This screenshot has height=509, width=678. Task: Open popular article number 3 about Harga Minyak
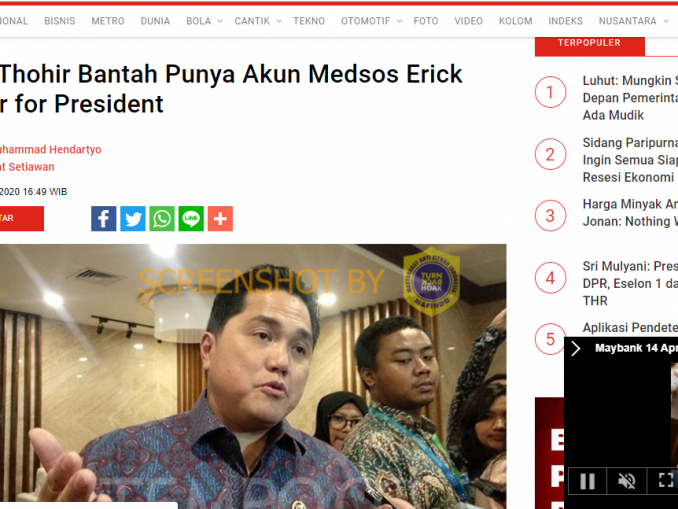click(630, 213)
